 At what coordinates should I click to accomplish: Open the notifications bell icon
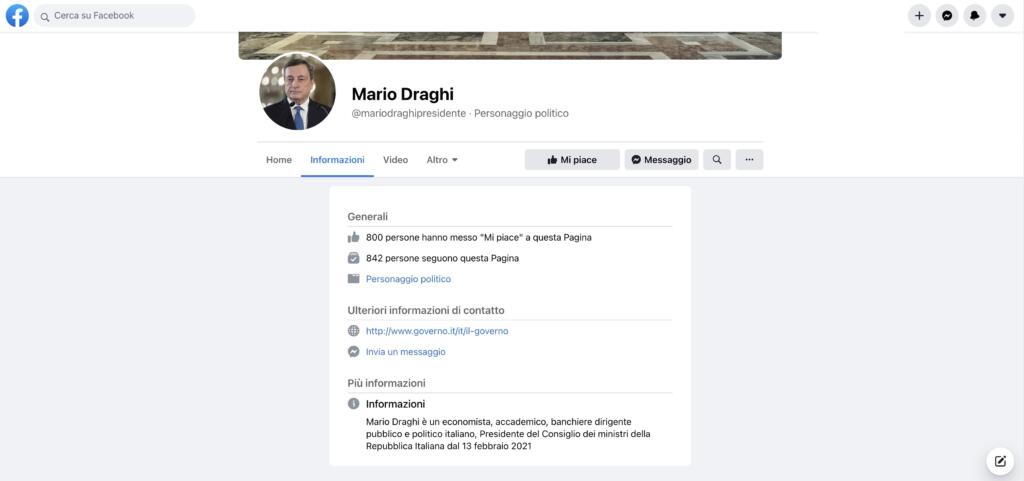974,16
